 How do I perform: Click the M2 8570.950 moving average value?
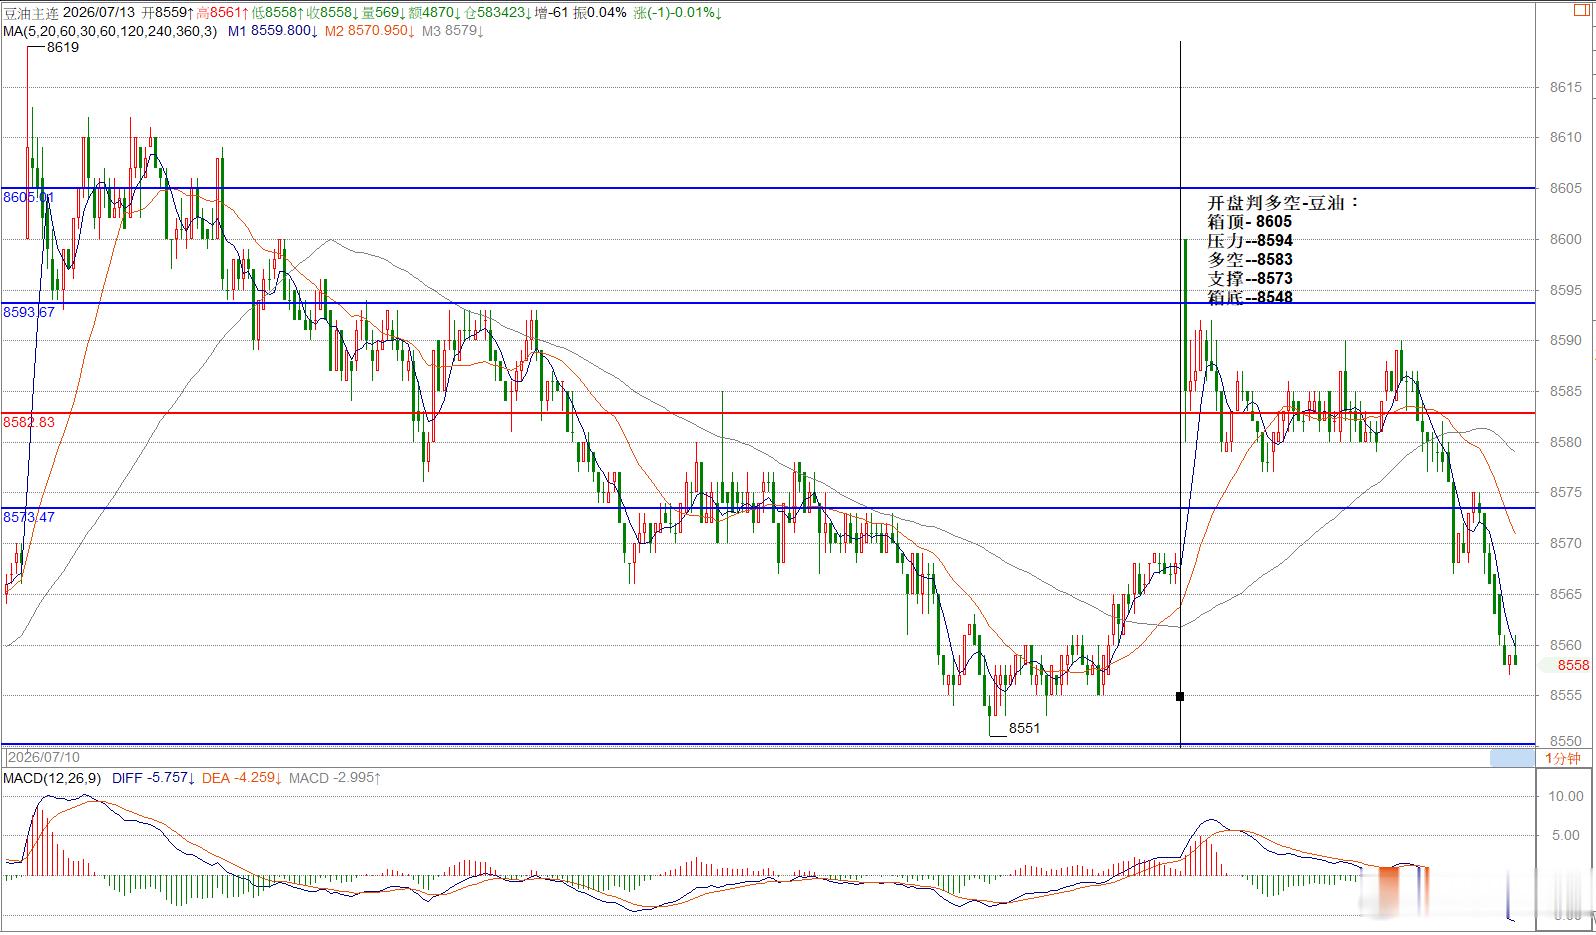click(x=369, y=31)
